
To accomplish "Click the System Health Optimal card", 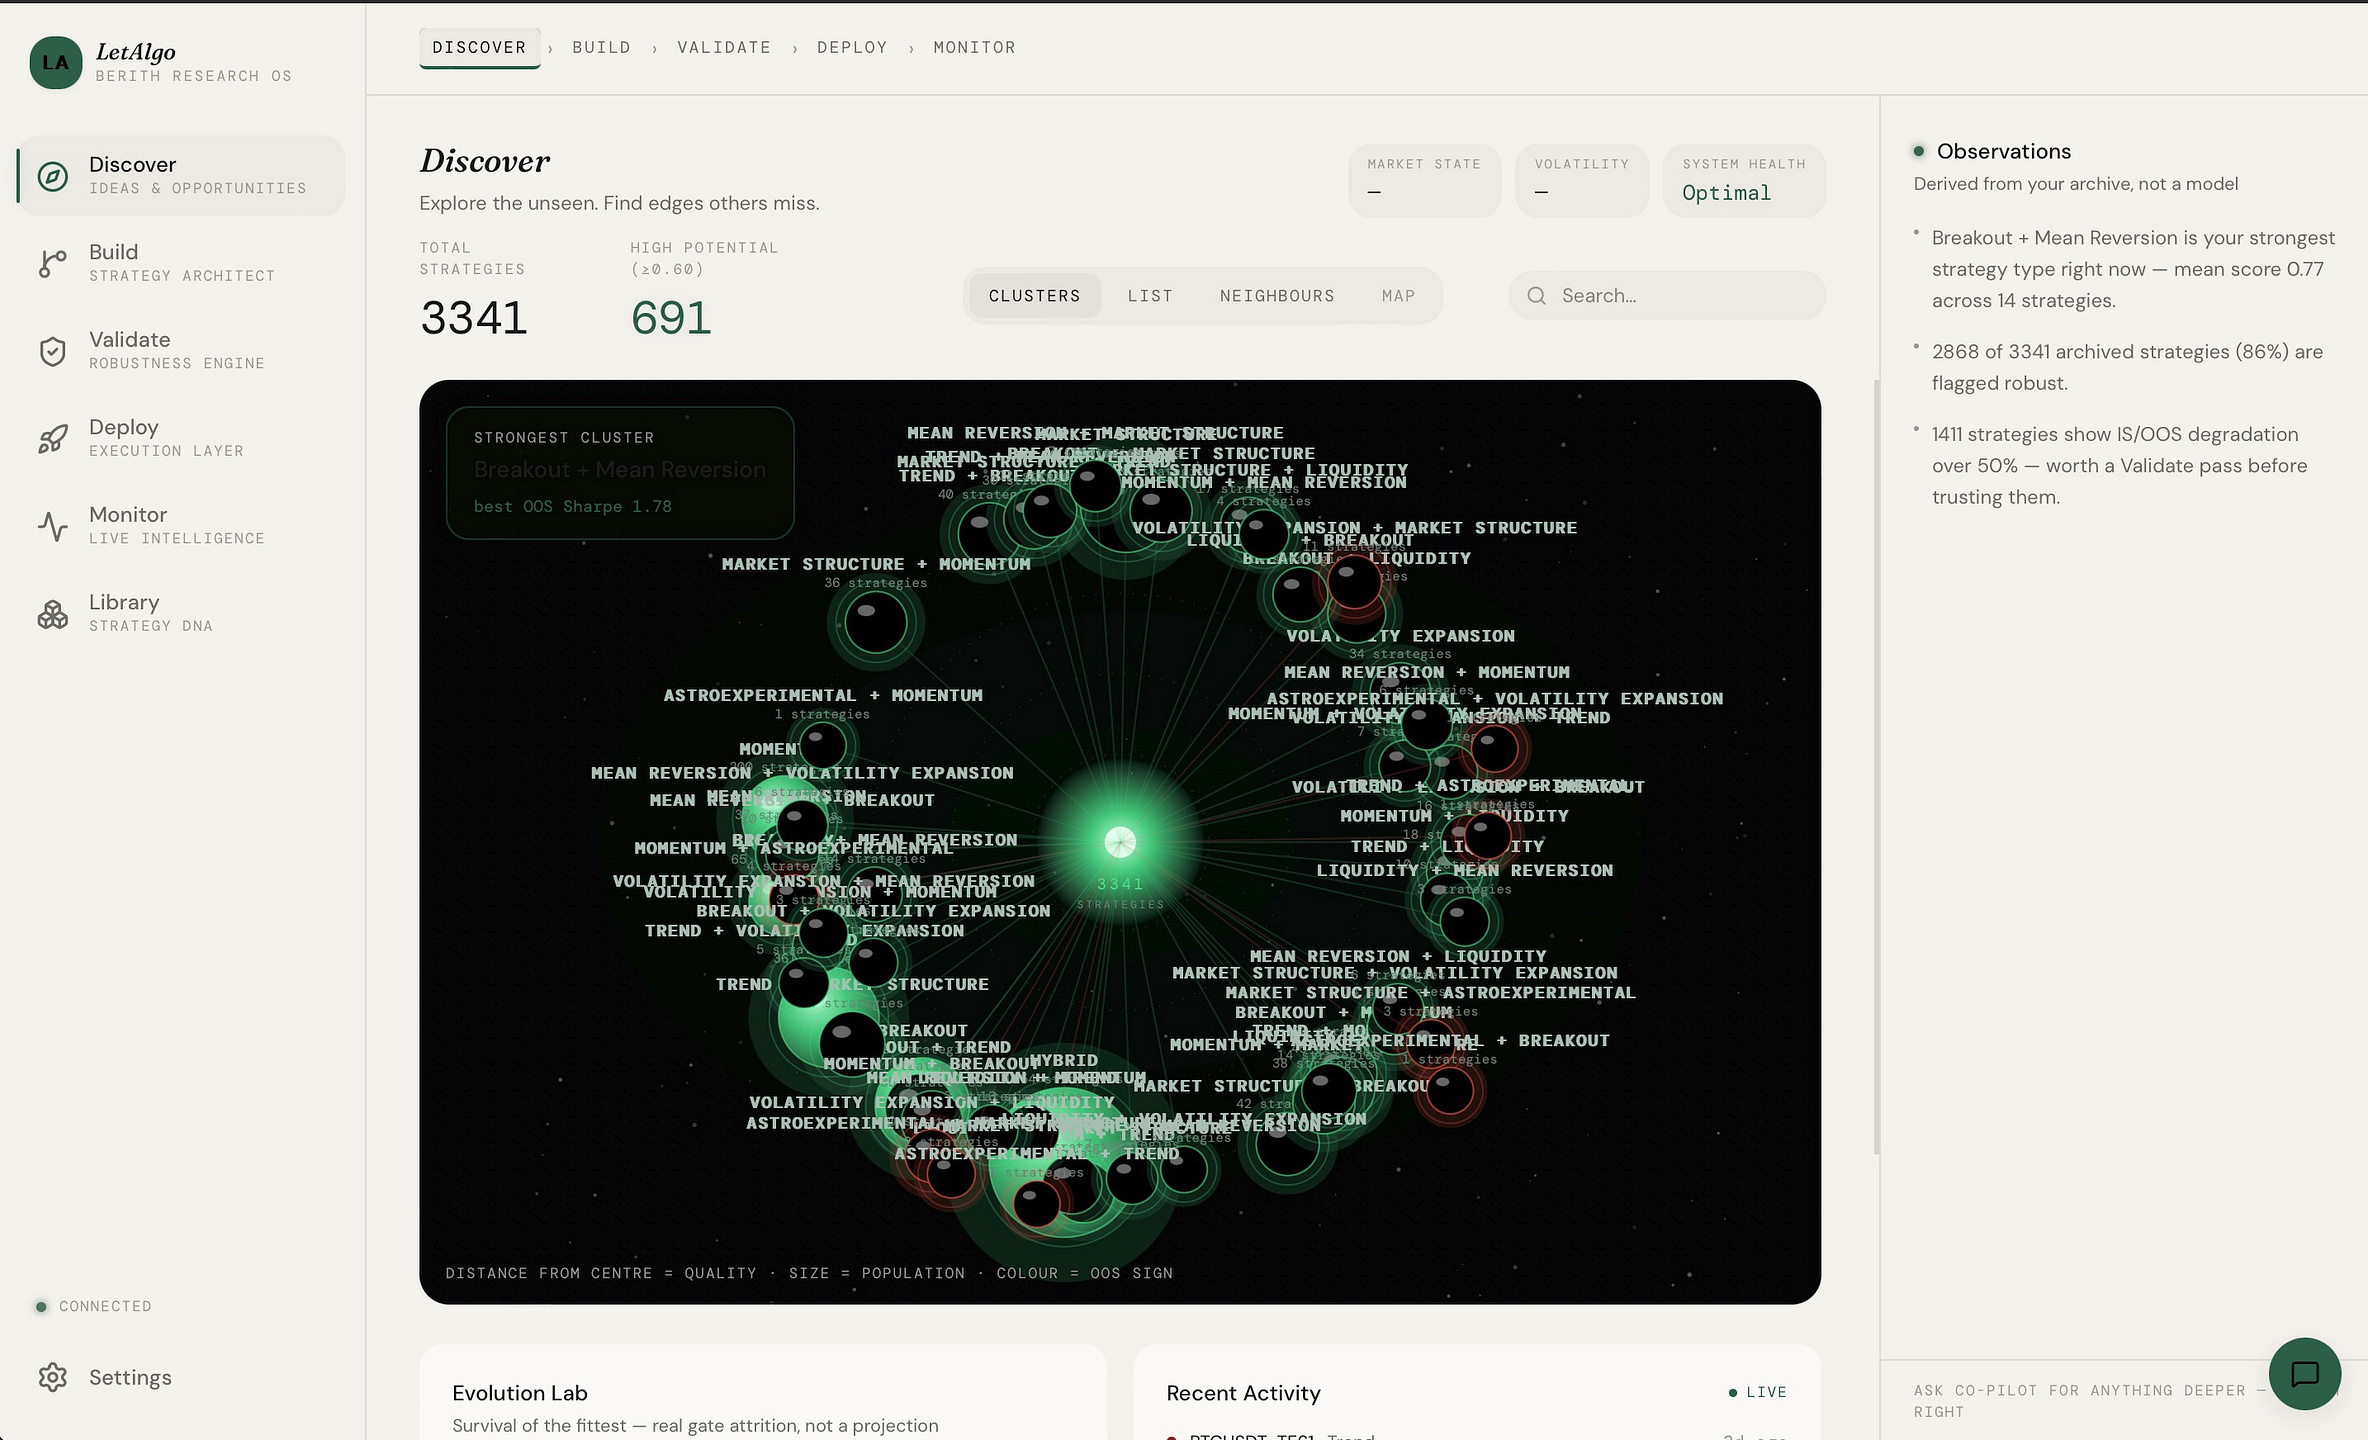I will [1744, 181].
